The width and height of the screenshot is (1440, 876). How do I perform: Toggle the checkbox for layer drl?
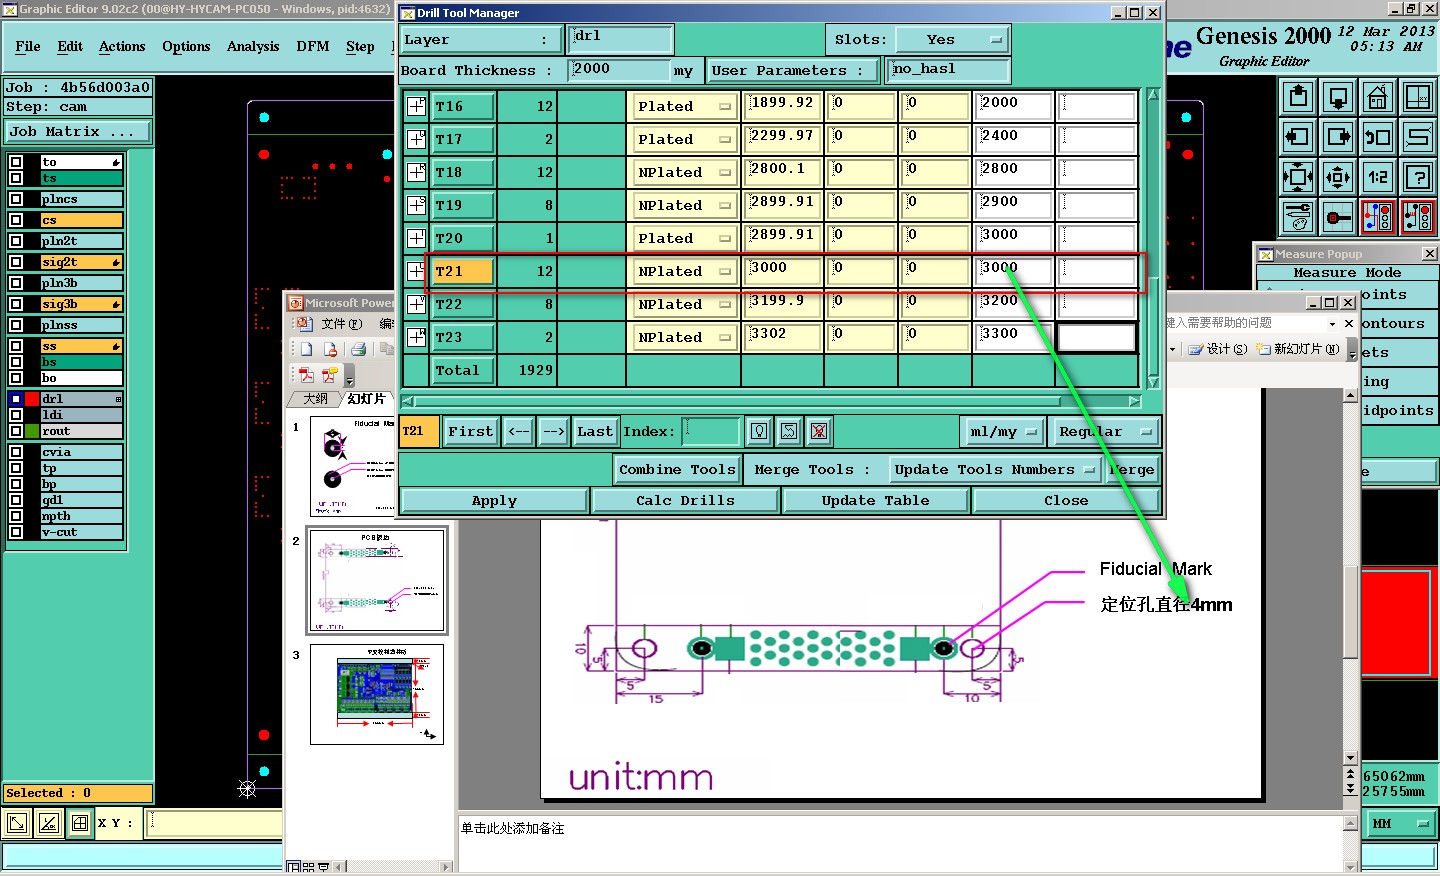click(x=16, y=399)
